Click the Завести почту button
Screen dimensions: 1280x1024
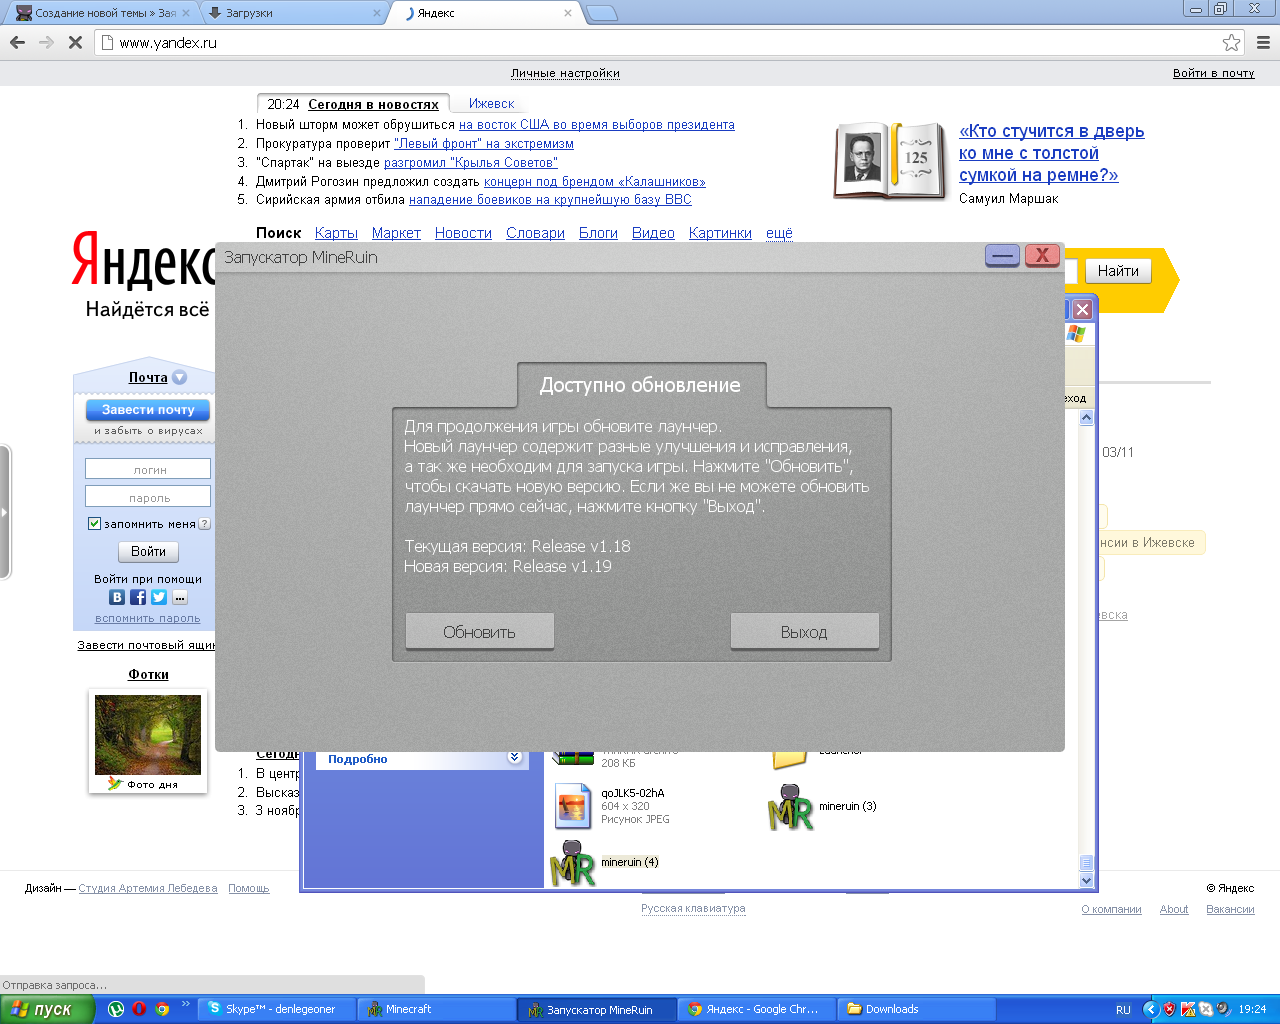coord(148,409)
